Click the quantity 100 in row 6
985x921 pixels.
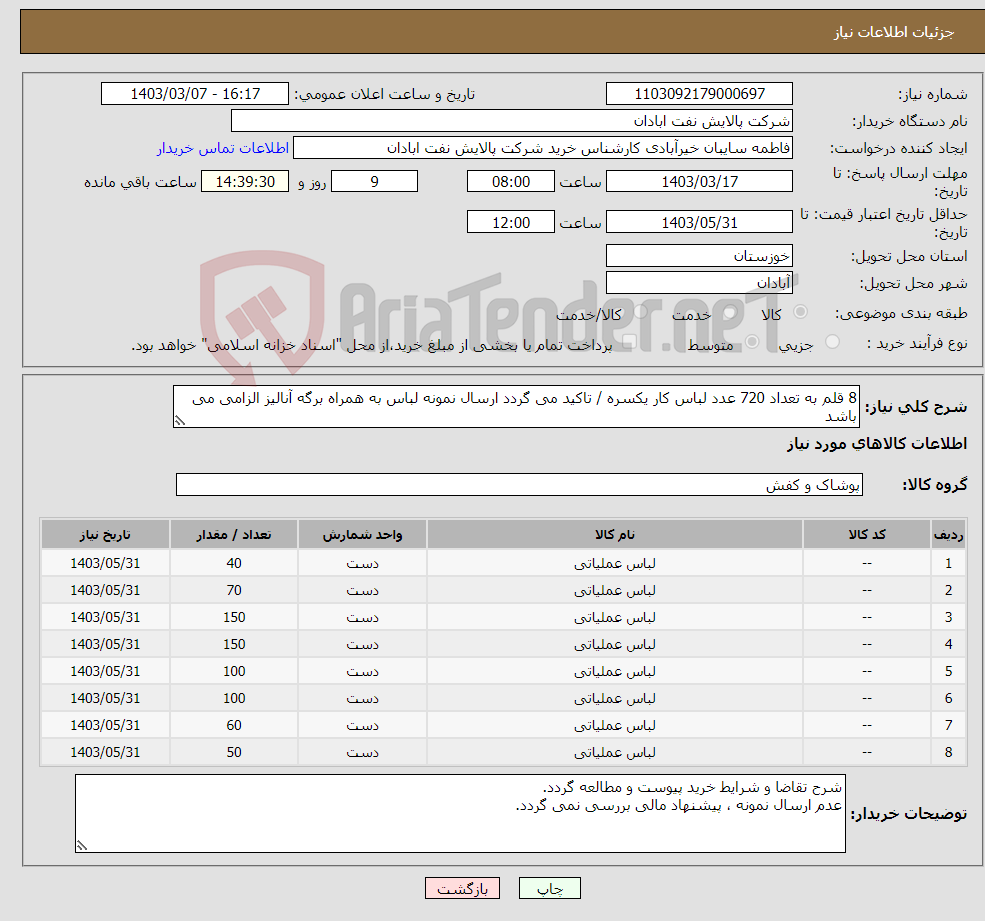click(234, 699)
